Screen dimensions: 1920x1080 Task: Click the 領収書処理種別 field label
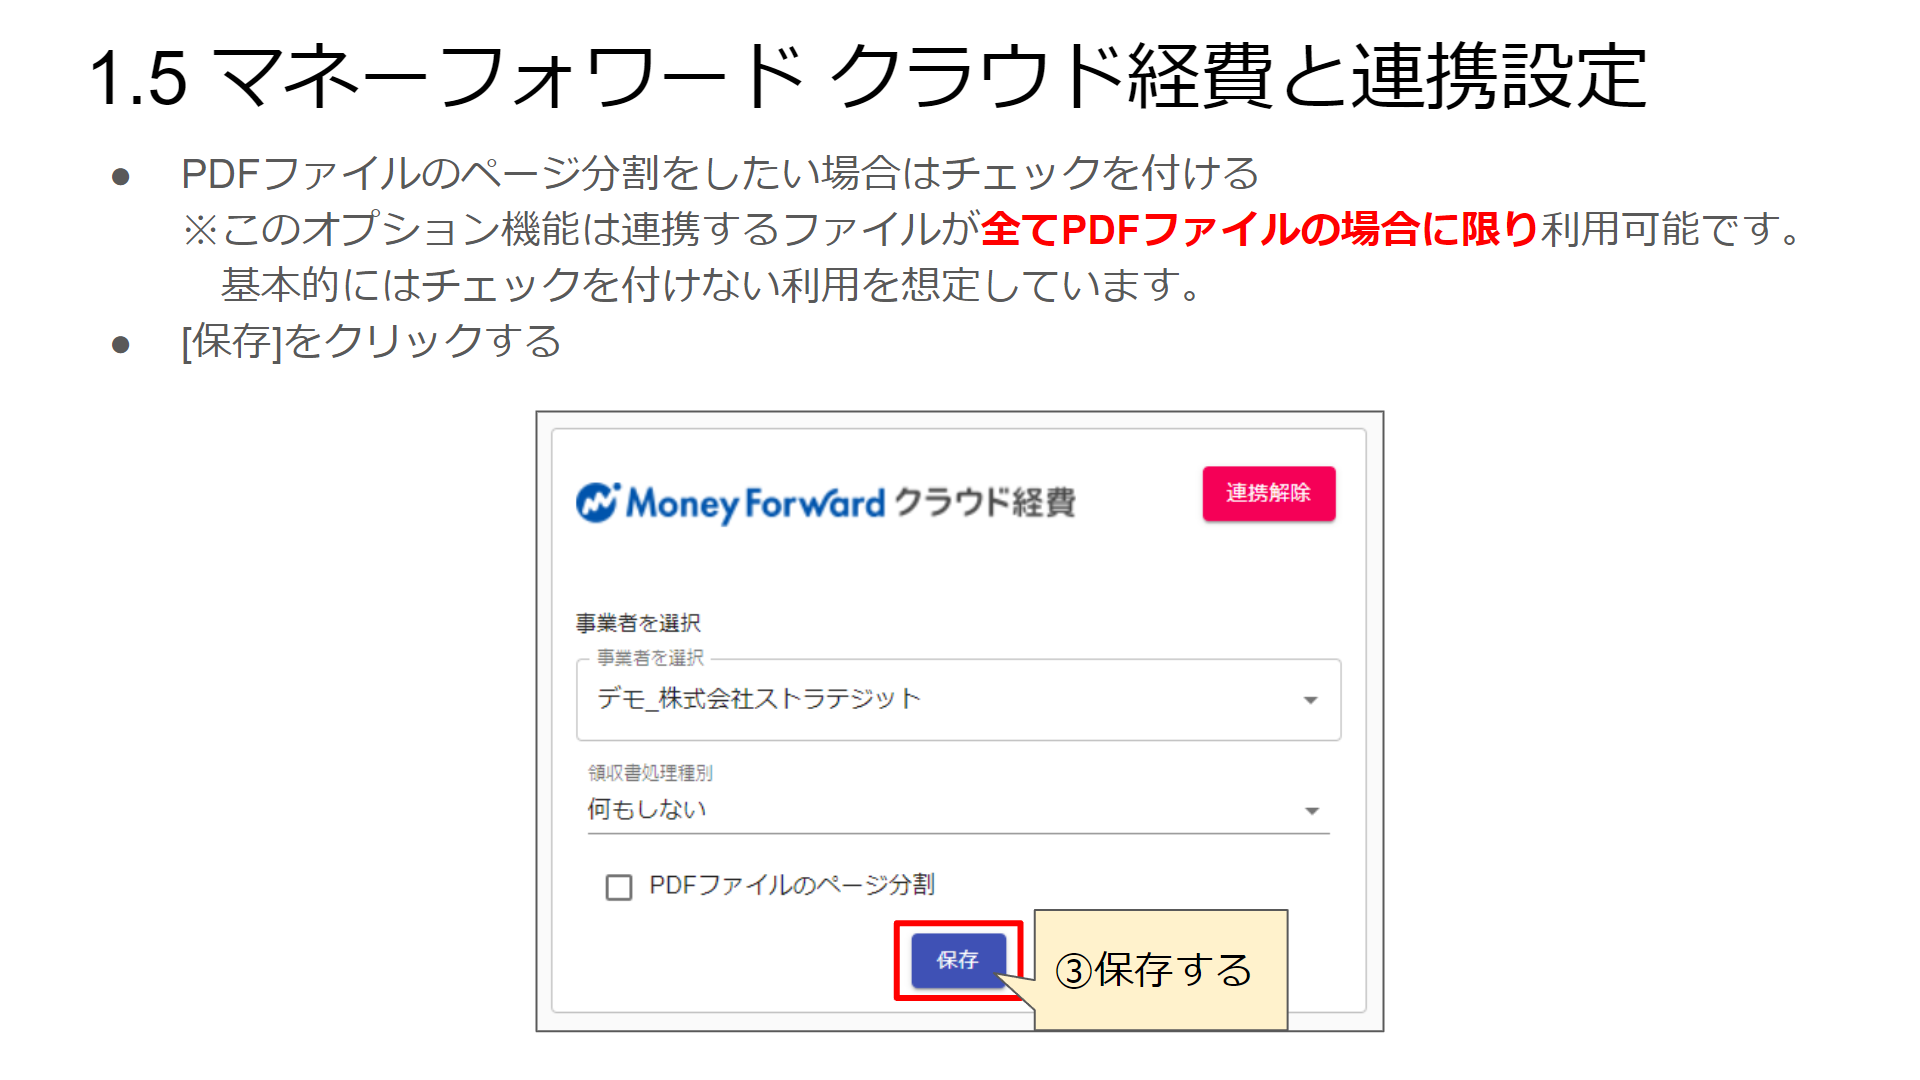[650, 773]
